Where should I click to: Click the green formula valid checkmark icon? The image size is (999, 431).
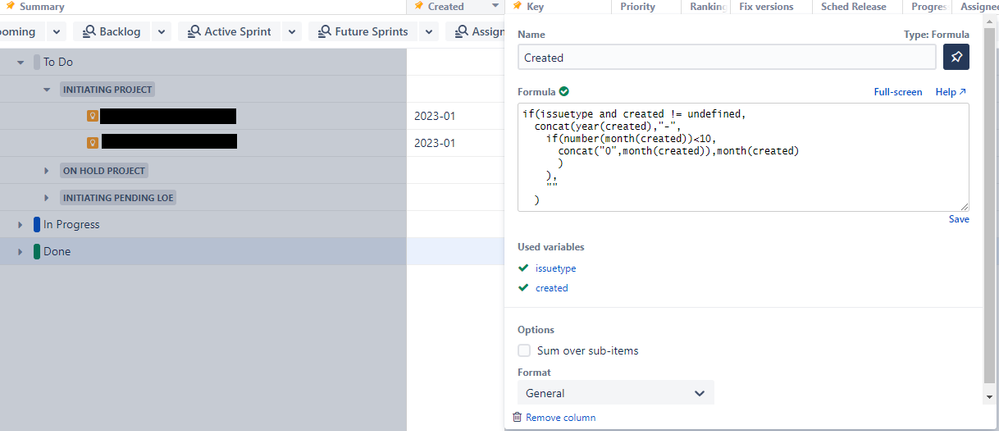click(x=564, y=91)
